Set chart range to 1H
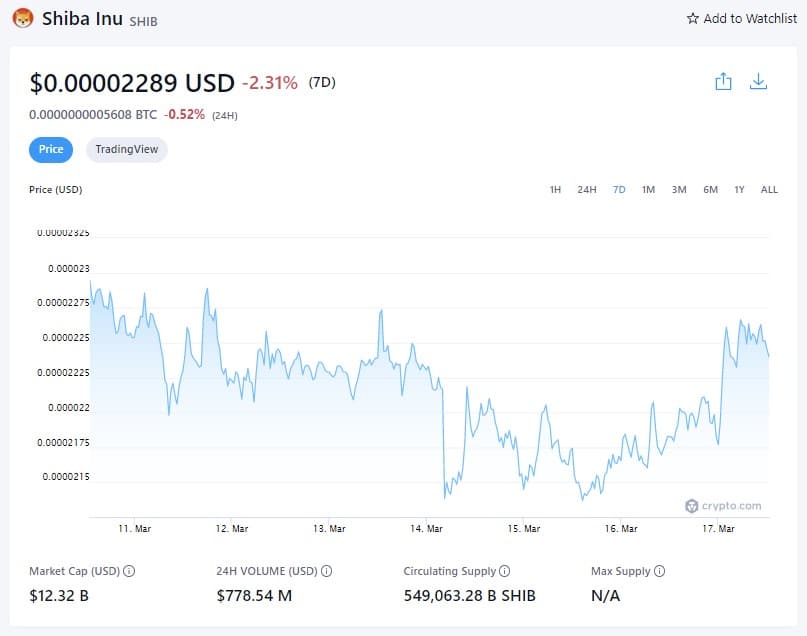This screenshot has height=636, width=807. [x=555, y=189]
